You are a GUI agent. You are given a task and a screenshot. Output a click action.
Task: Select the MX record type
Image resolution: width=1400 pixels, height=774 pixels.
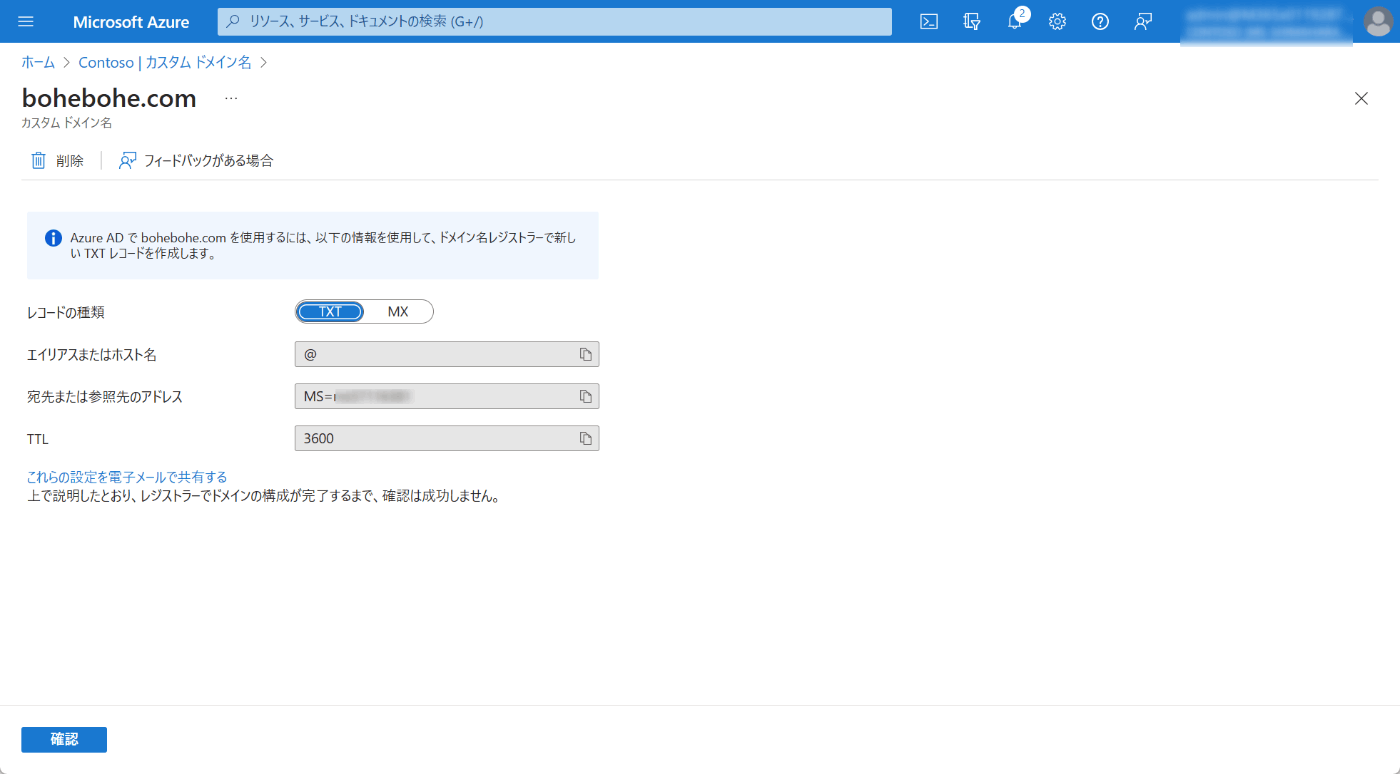(x=398, y=312)
